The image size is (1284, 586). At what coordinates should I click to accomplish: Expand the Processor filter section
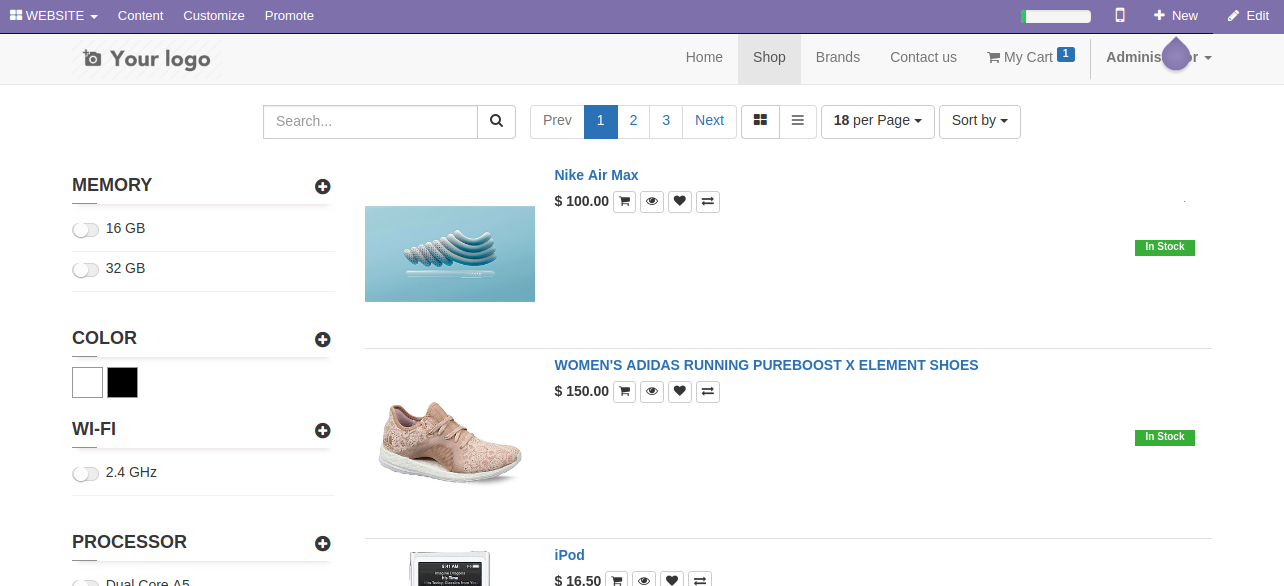[322, 543]
